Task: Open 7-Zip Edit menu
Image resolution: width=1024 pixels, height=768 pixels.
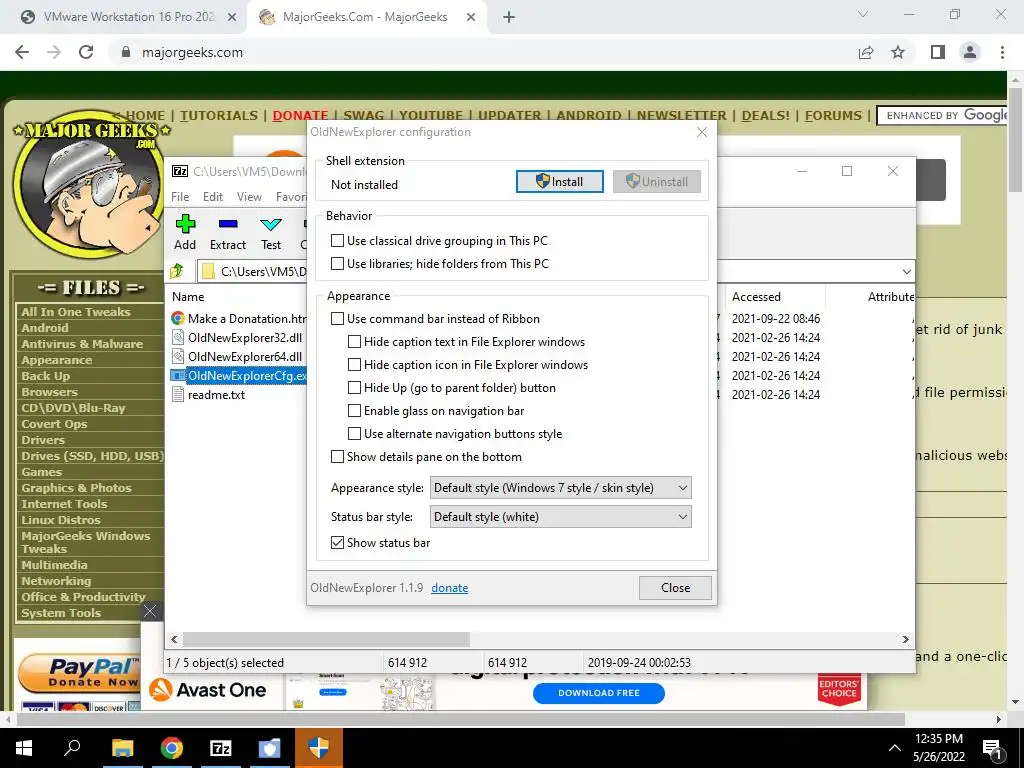Action: coord(213,197)
